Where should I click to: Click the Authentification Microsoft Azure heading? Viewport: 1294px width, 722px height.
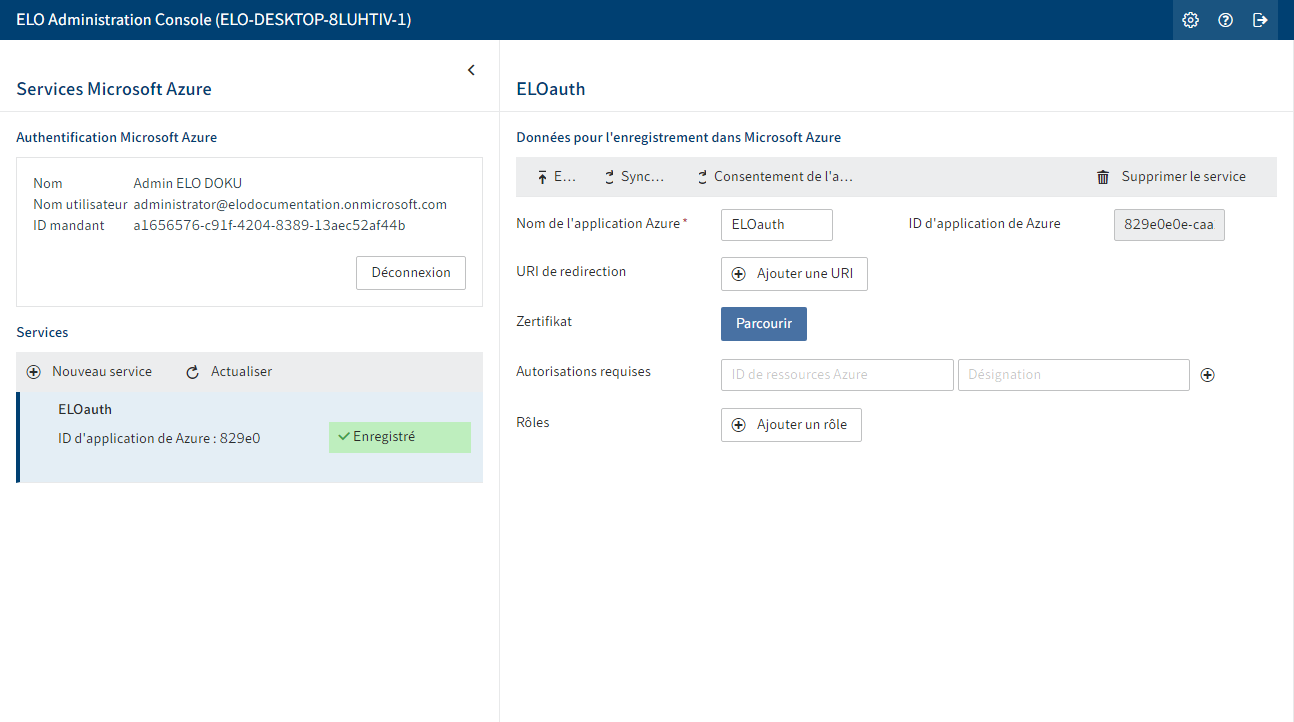116,137
